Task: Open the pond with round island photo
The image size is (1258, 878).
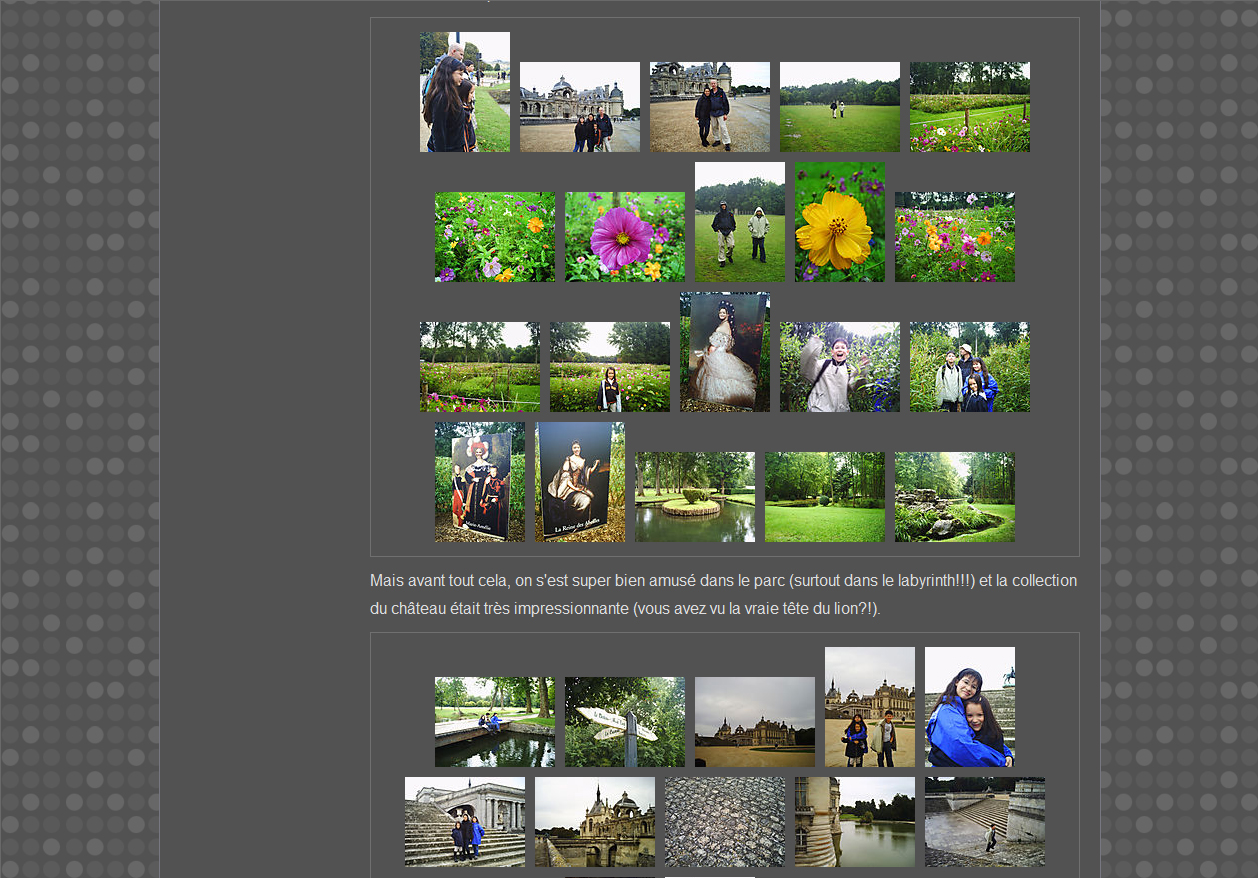Action: coord(695,497)
